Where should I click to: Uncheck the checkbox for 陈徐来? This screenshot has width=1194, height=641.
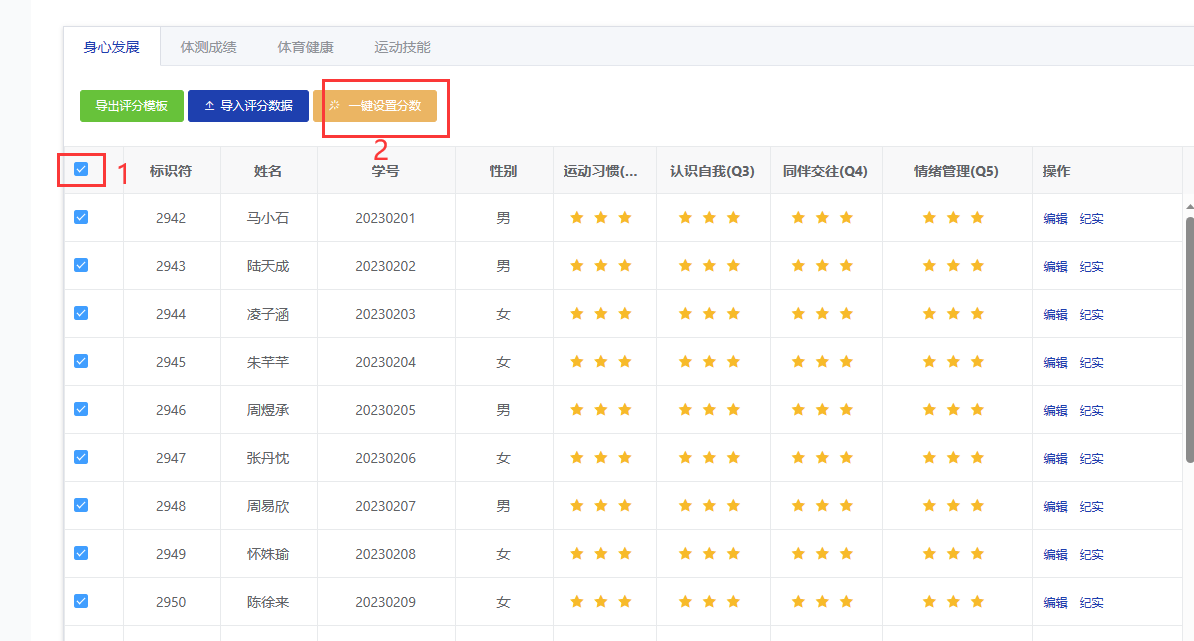coord(81,601)
